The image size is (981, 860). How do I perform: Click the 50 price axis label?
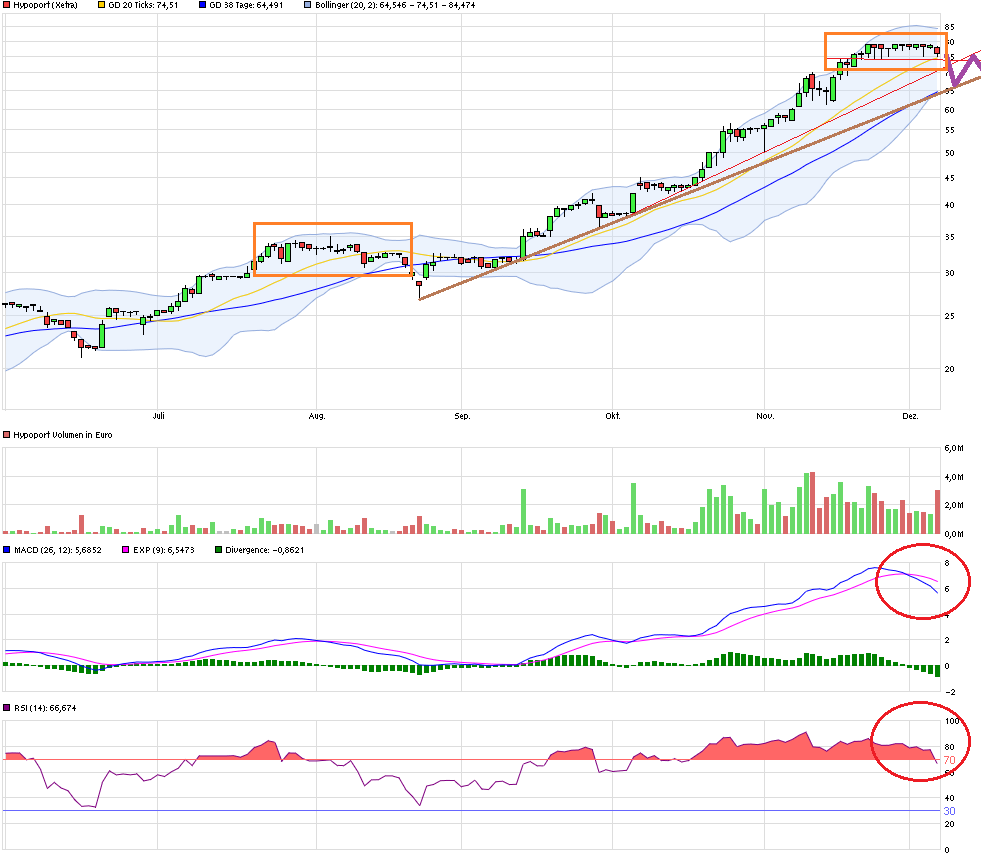950,153
